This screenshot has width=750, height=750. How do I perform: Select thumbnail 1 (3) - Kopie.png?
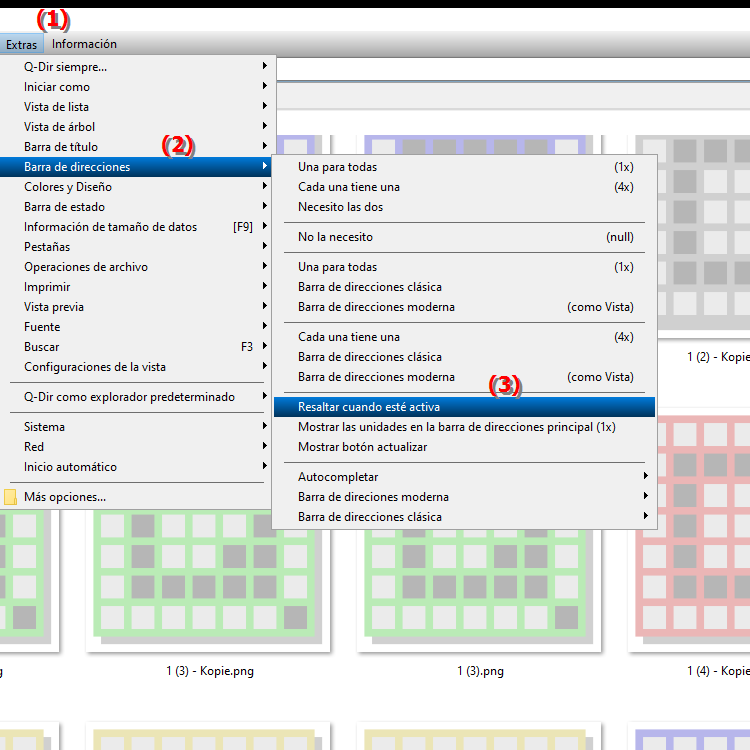(x=208, y=581)
